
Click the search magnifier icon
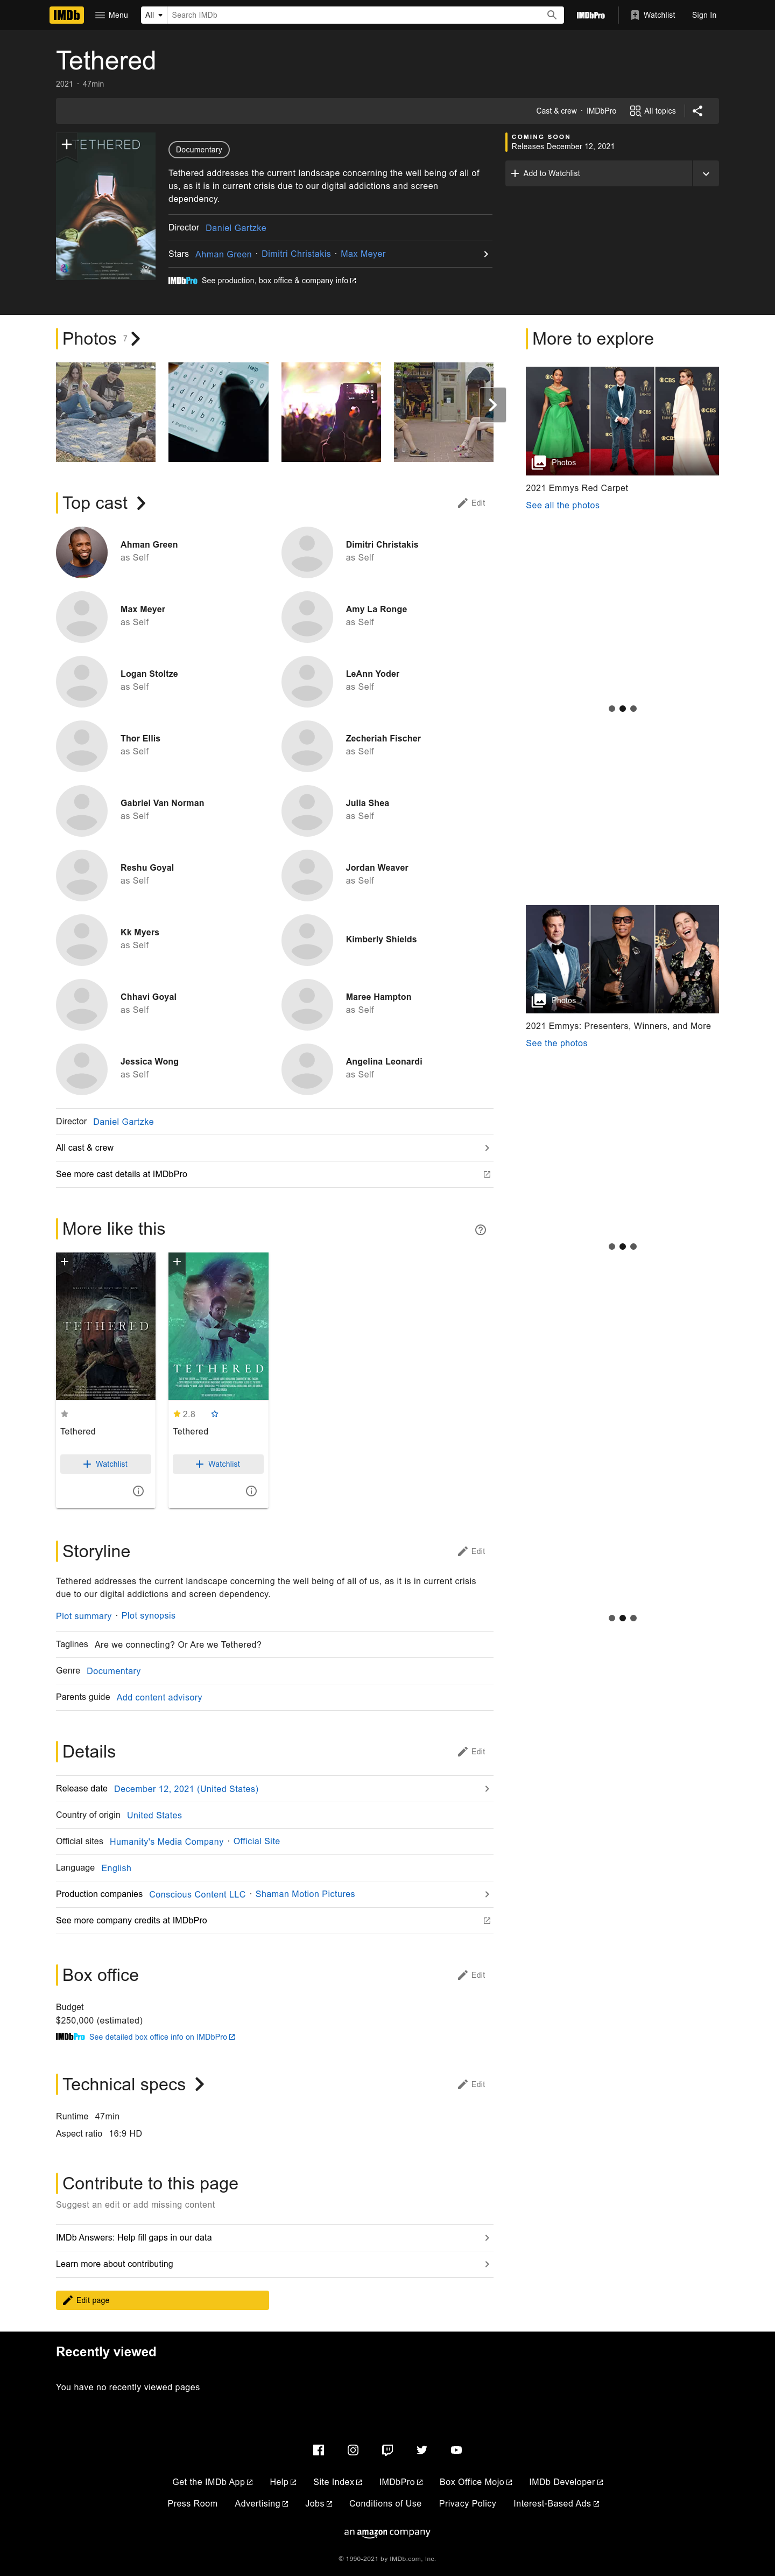[551, 15]
